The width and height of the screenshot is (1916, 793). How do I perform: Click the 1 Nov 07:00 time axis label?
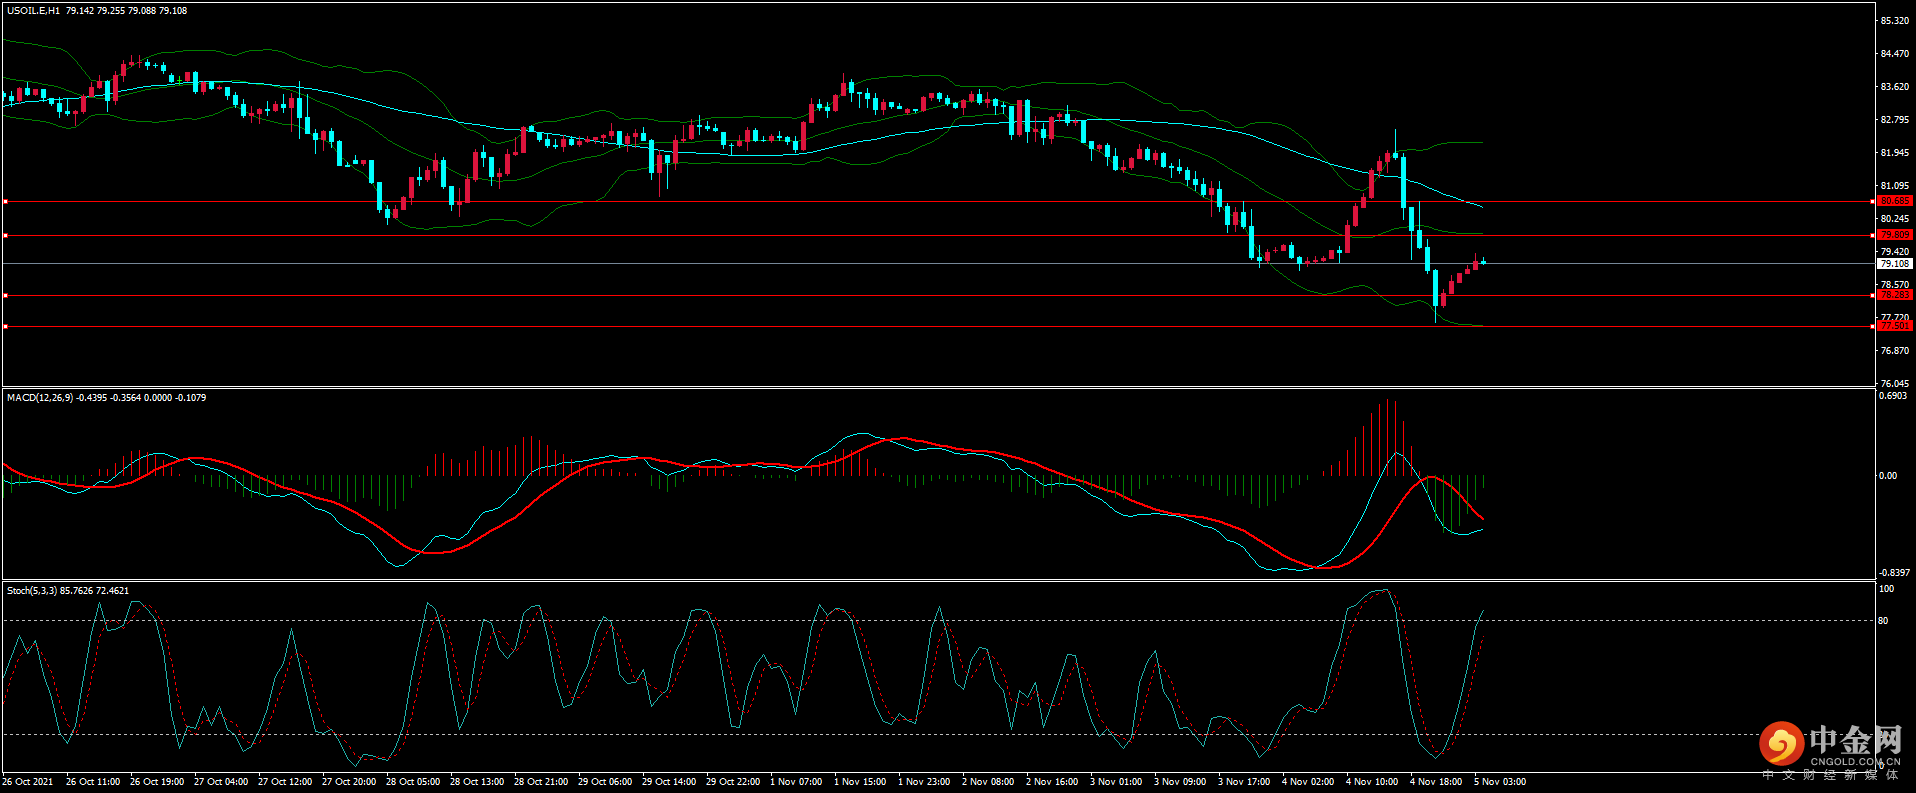[796, 782]
